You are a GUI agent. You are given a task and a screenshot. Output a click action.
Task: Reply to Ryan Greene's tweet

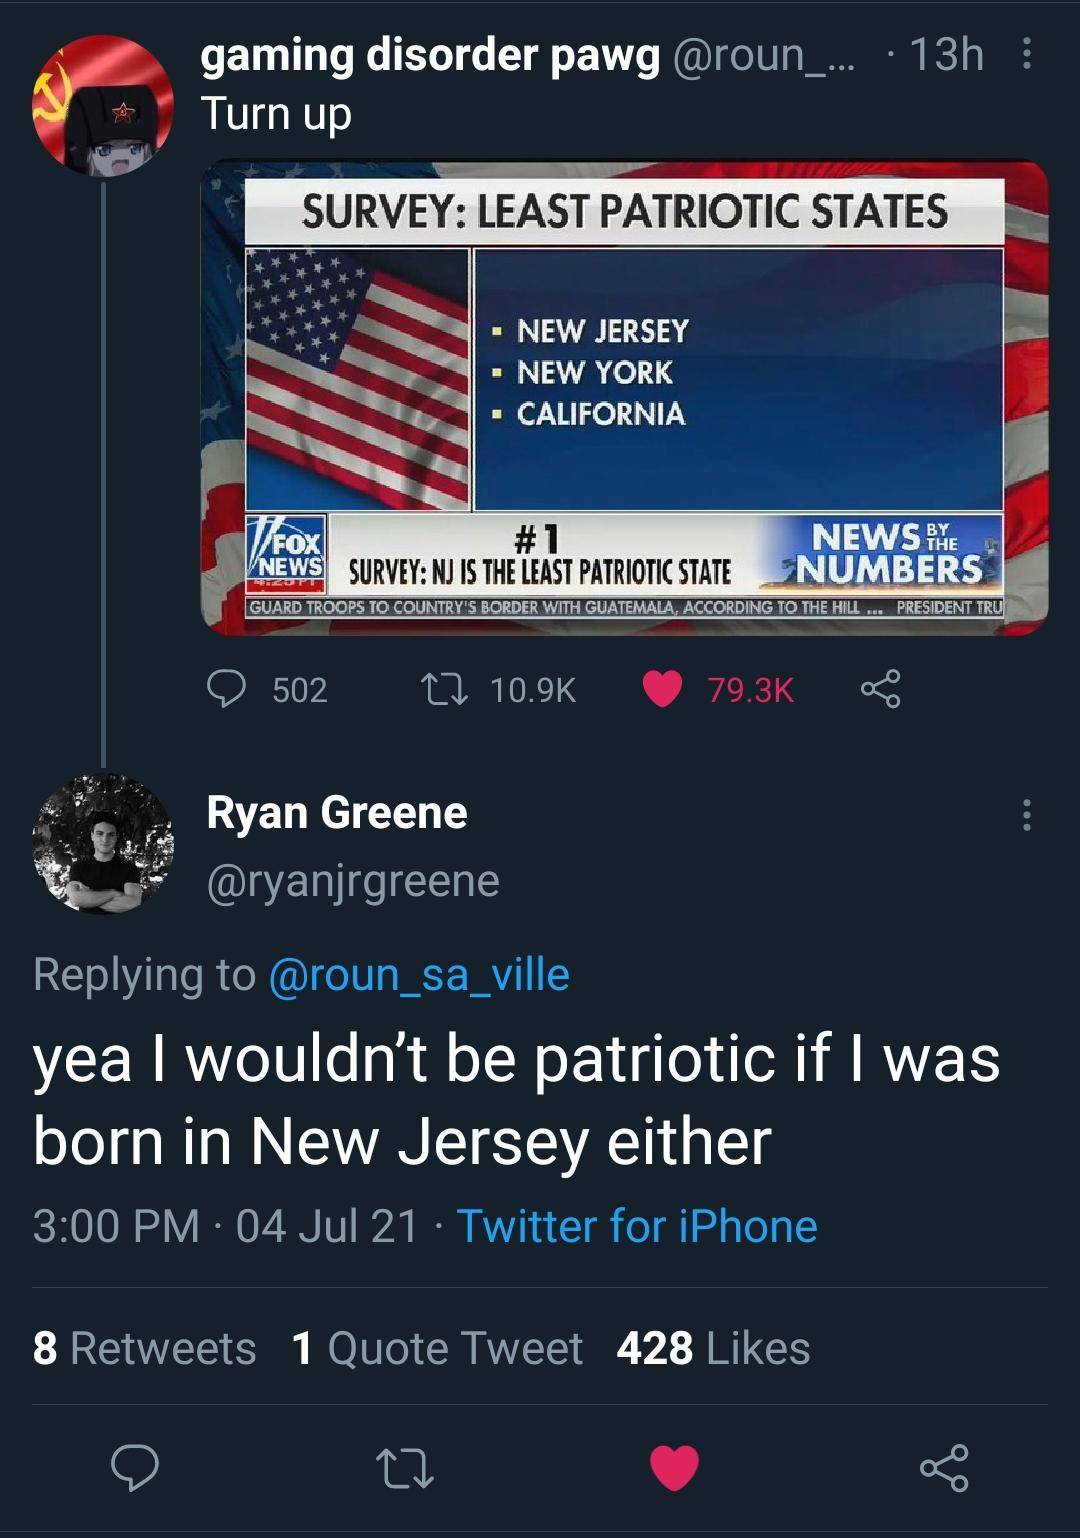tap(134, 1467)
